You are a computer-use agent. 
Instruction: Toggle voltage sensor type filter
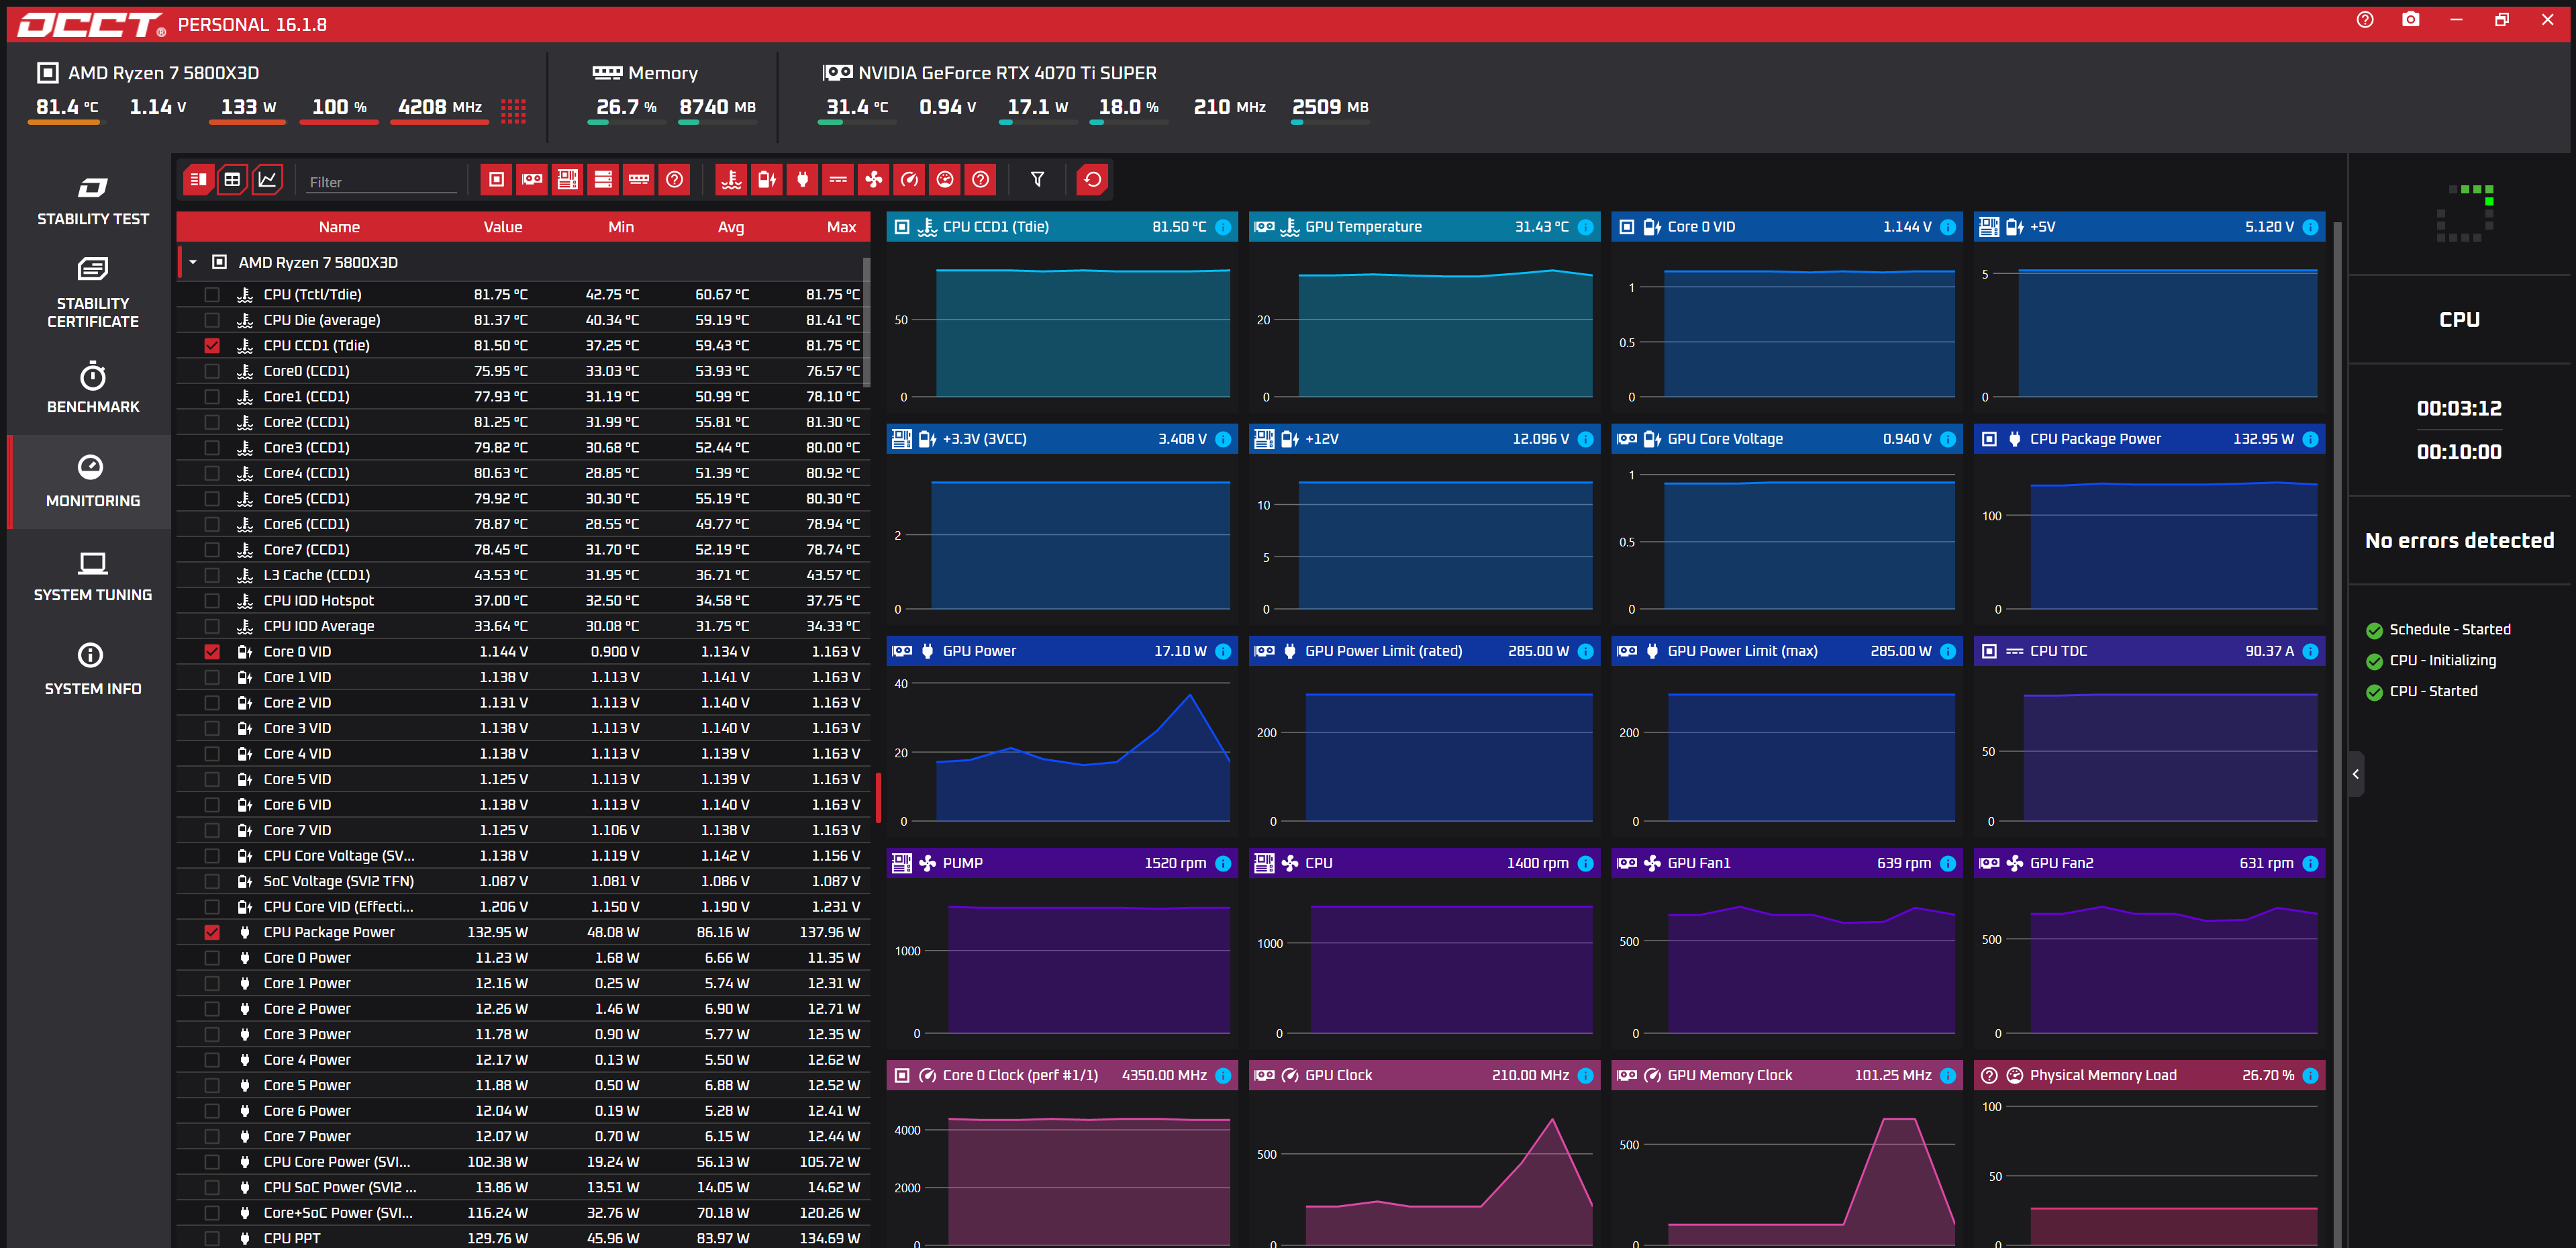pos(767,180)
